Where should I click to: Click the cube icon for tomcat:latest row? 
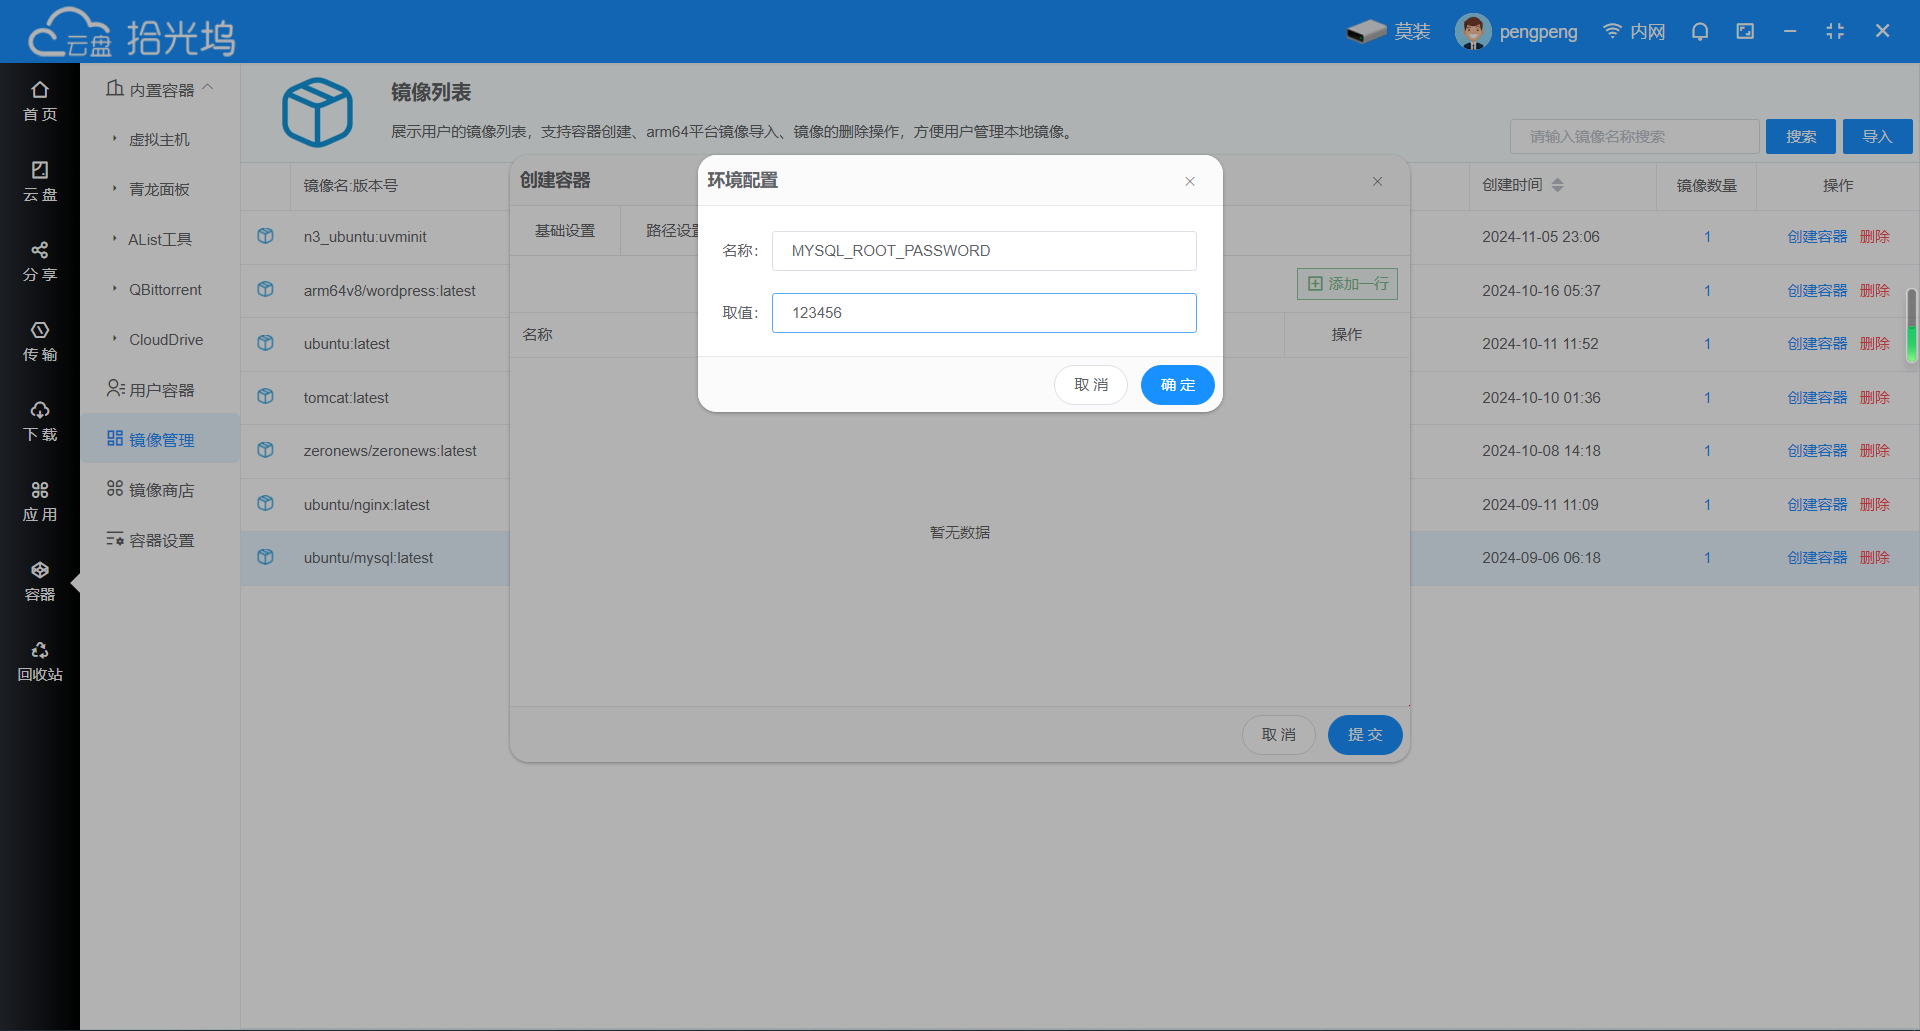(x=265, y=397)
